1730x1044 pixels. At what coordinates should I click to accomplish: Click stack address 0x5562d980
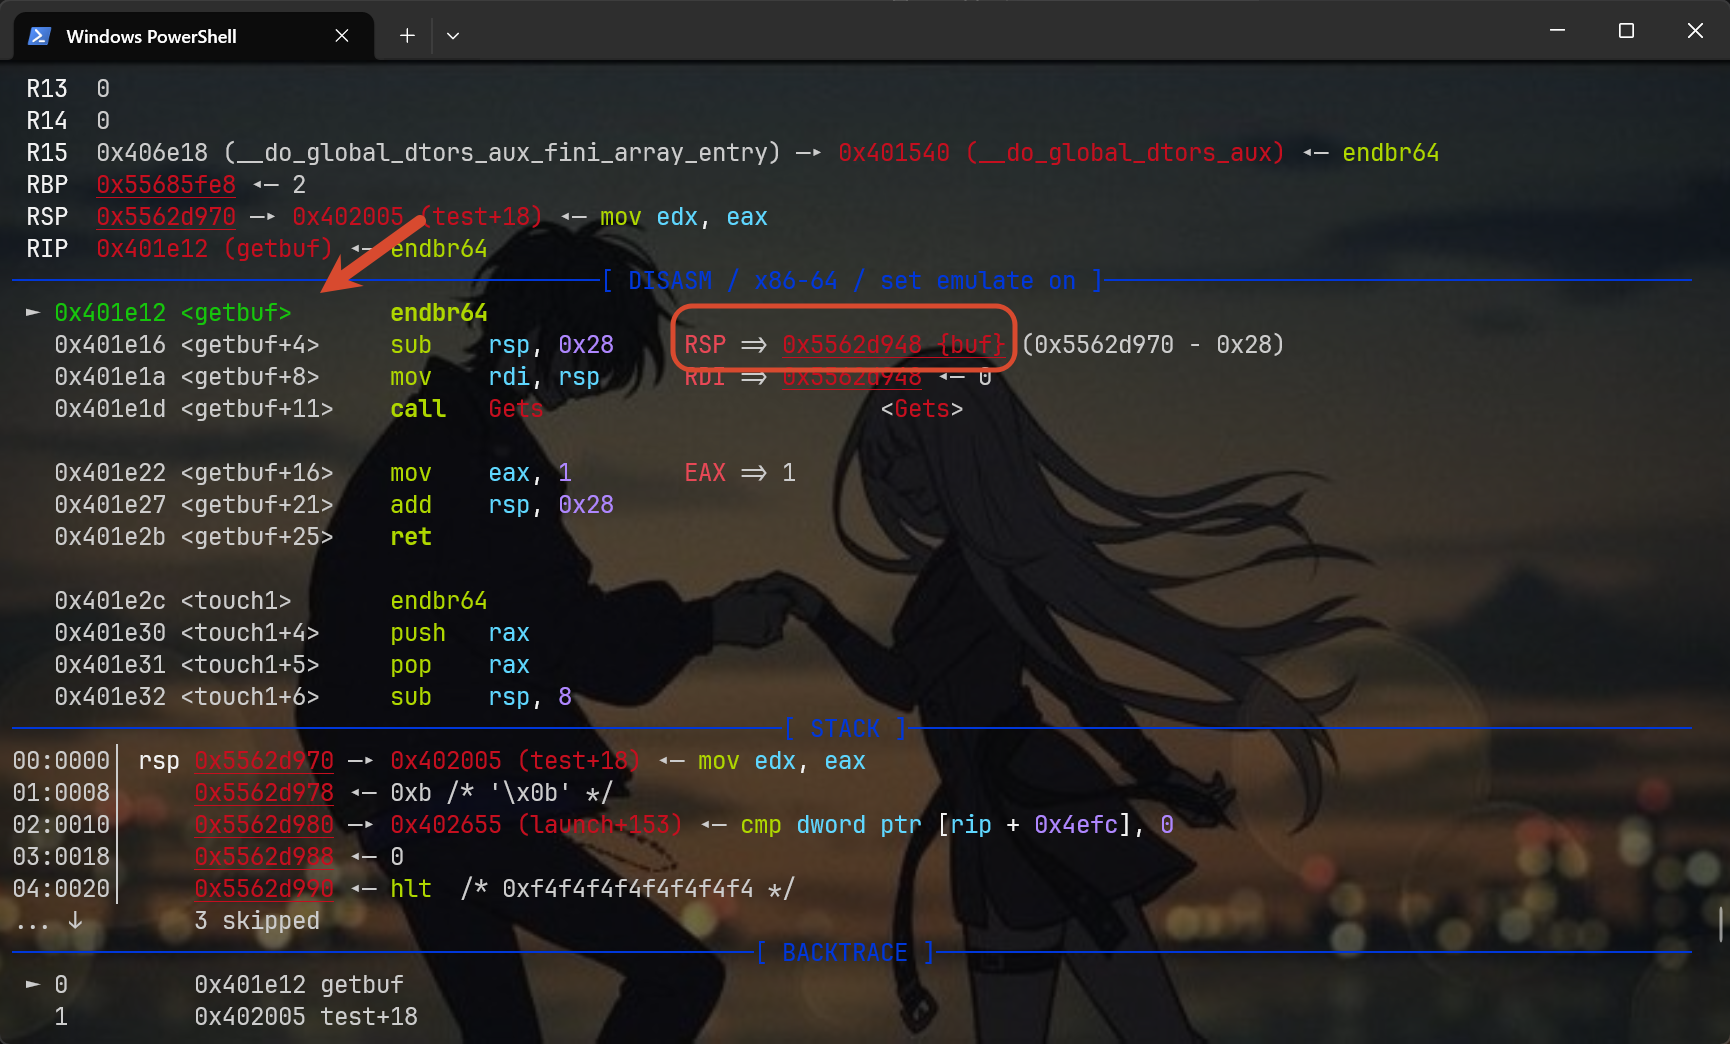coord(264,825)
